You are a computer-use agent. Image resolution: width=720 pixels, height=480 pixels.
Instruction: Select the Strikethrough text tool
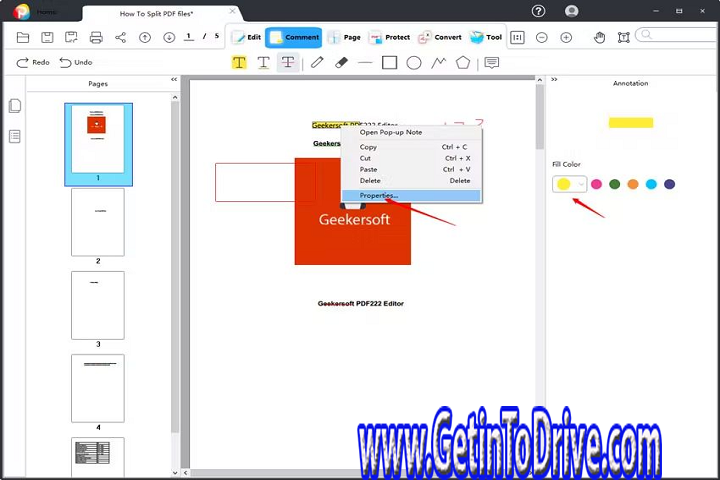(x=288, y=62)
